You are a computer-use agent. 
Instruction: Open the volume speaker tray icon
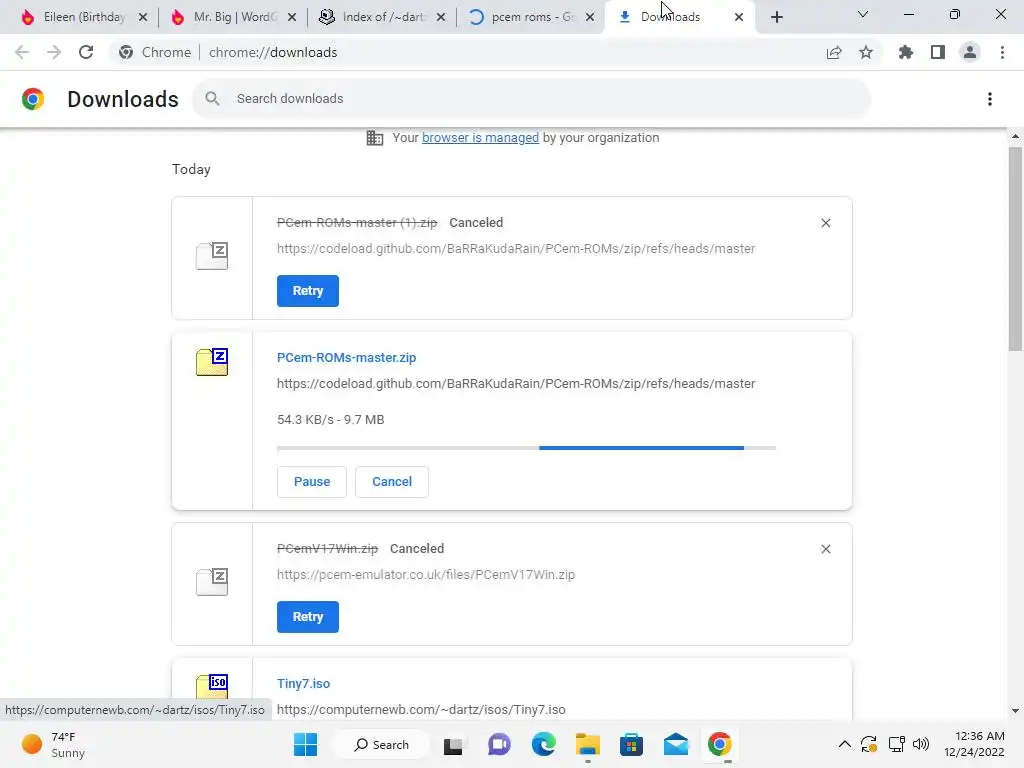click(x=921, y=744)
